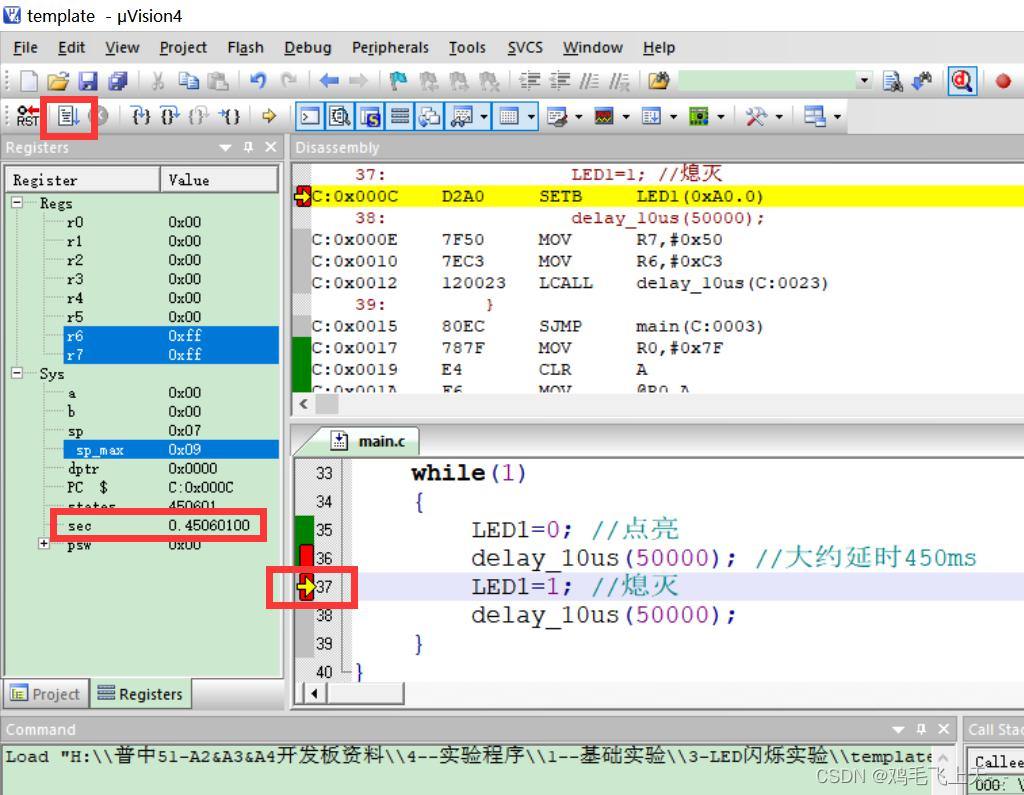Image resolution: width=1024 pixels, height=795 pixels.
Task: Open the Debug menu
Action: click(308, 48)
